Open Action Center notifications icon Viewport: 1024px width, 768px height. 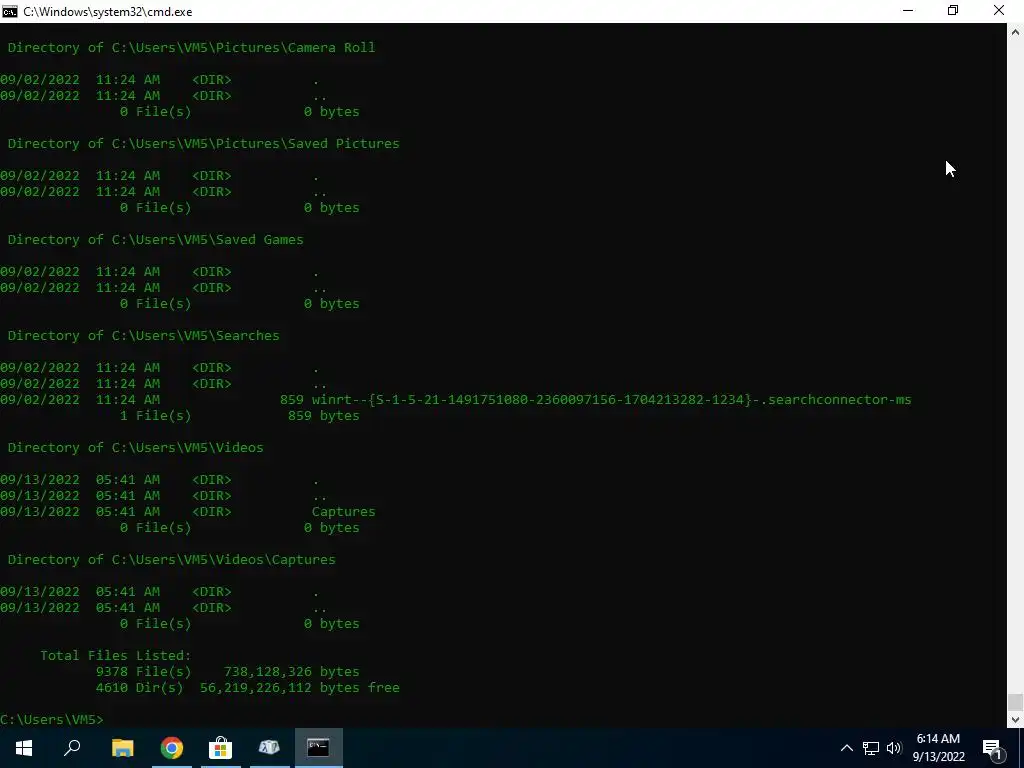click(992, 748)
